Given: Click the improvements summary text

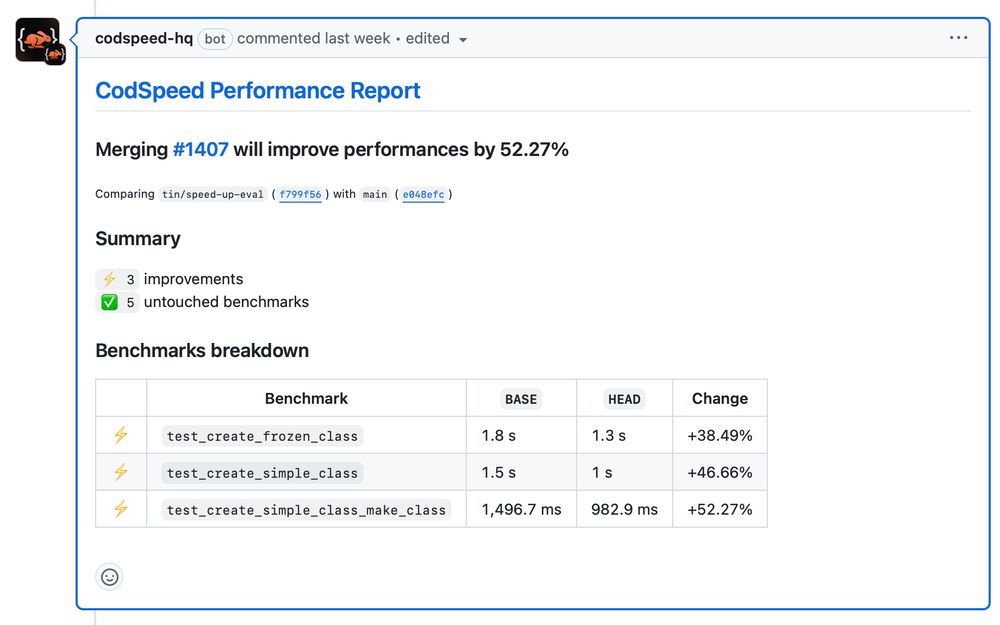Looking at the screenshot, I should pyautogui.click(x=193, y=279).
